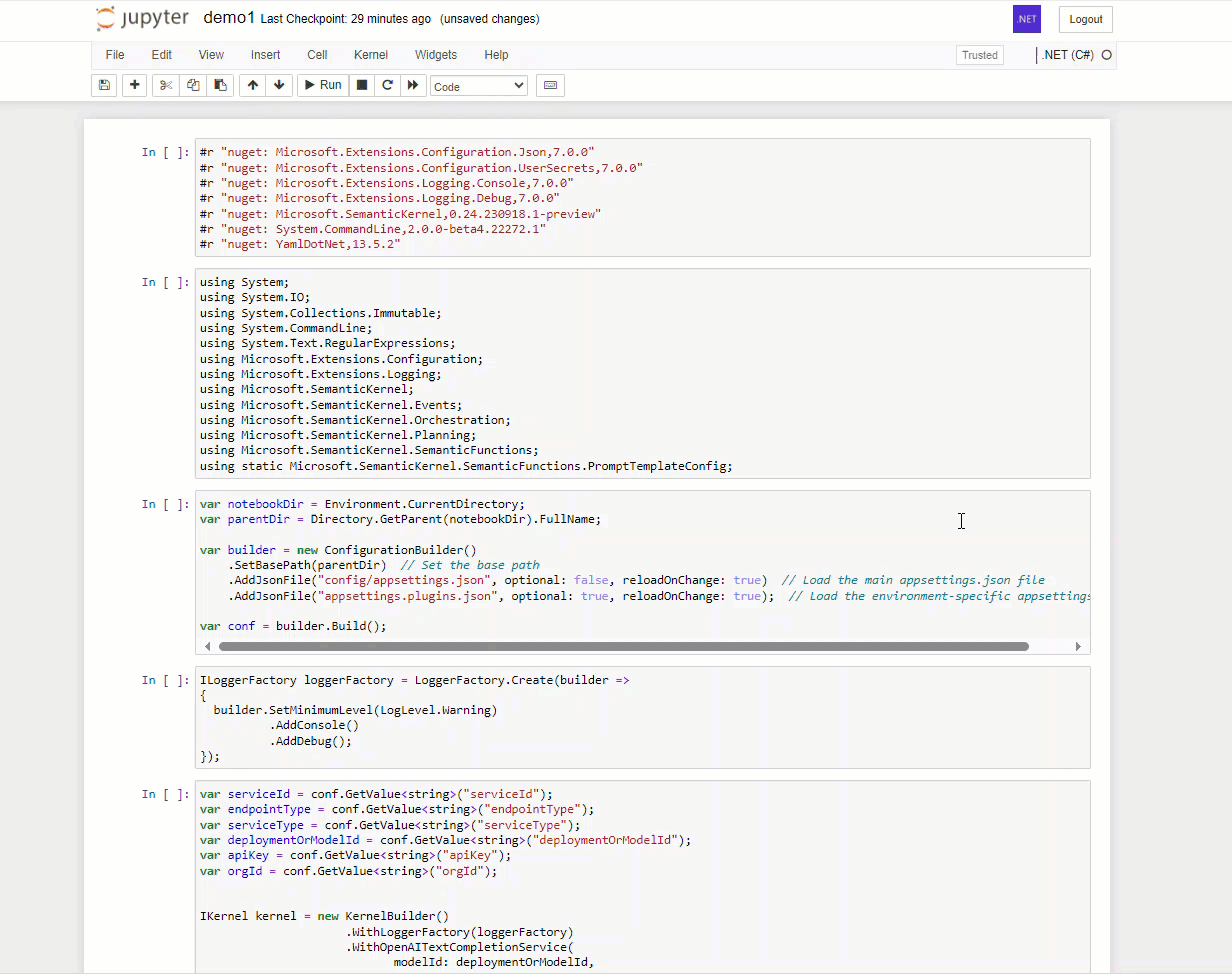The image size is (1232, 974).
Task: Open the Cell menu
Action: 317,55
